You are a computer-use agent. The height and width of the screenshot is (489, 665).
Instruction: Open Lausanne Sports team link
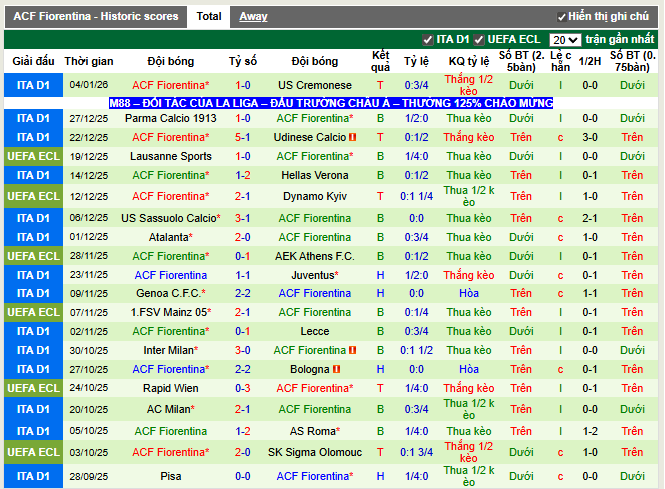tap(170, 156)
